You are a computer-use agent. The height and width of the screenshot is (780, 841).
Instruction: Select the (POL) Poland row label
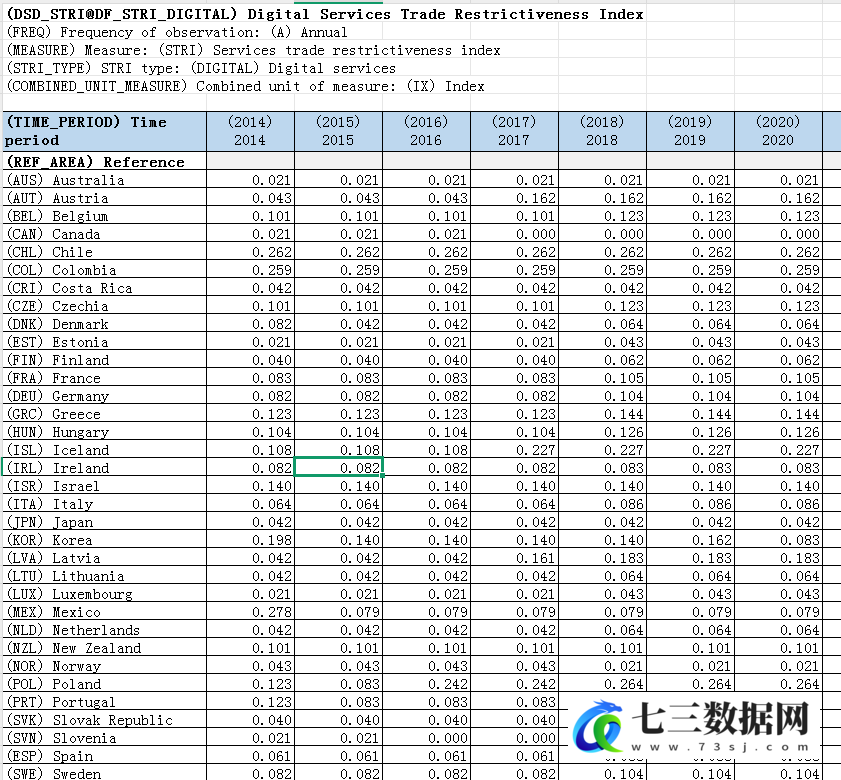point(105,683)
